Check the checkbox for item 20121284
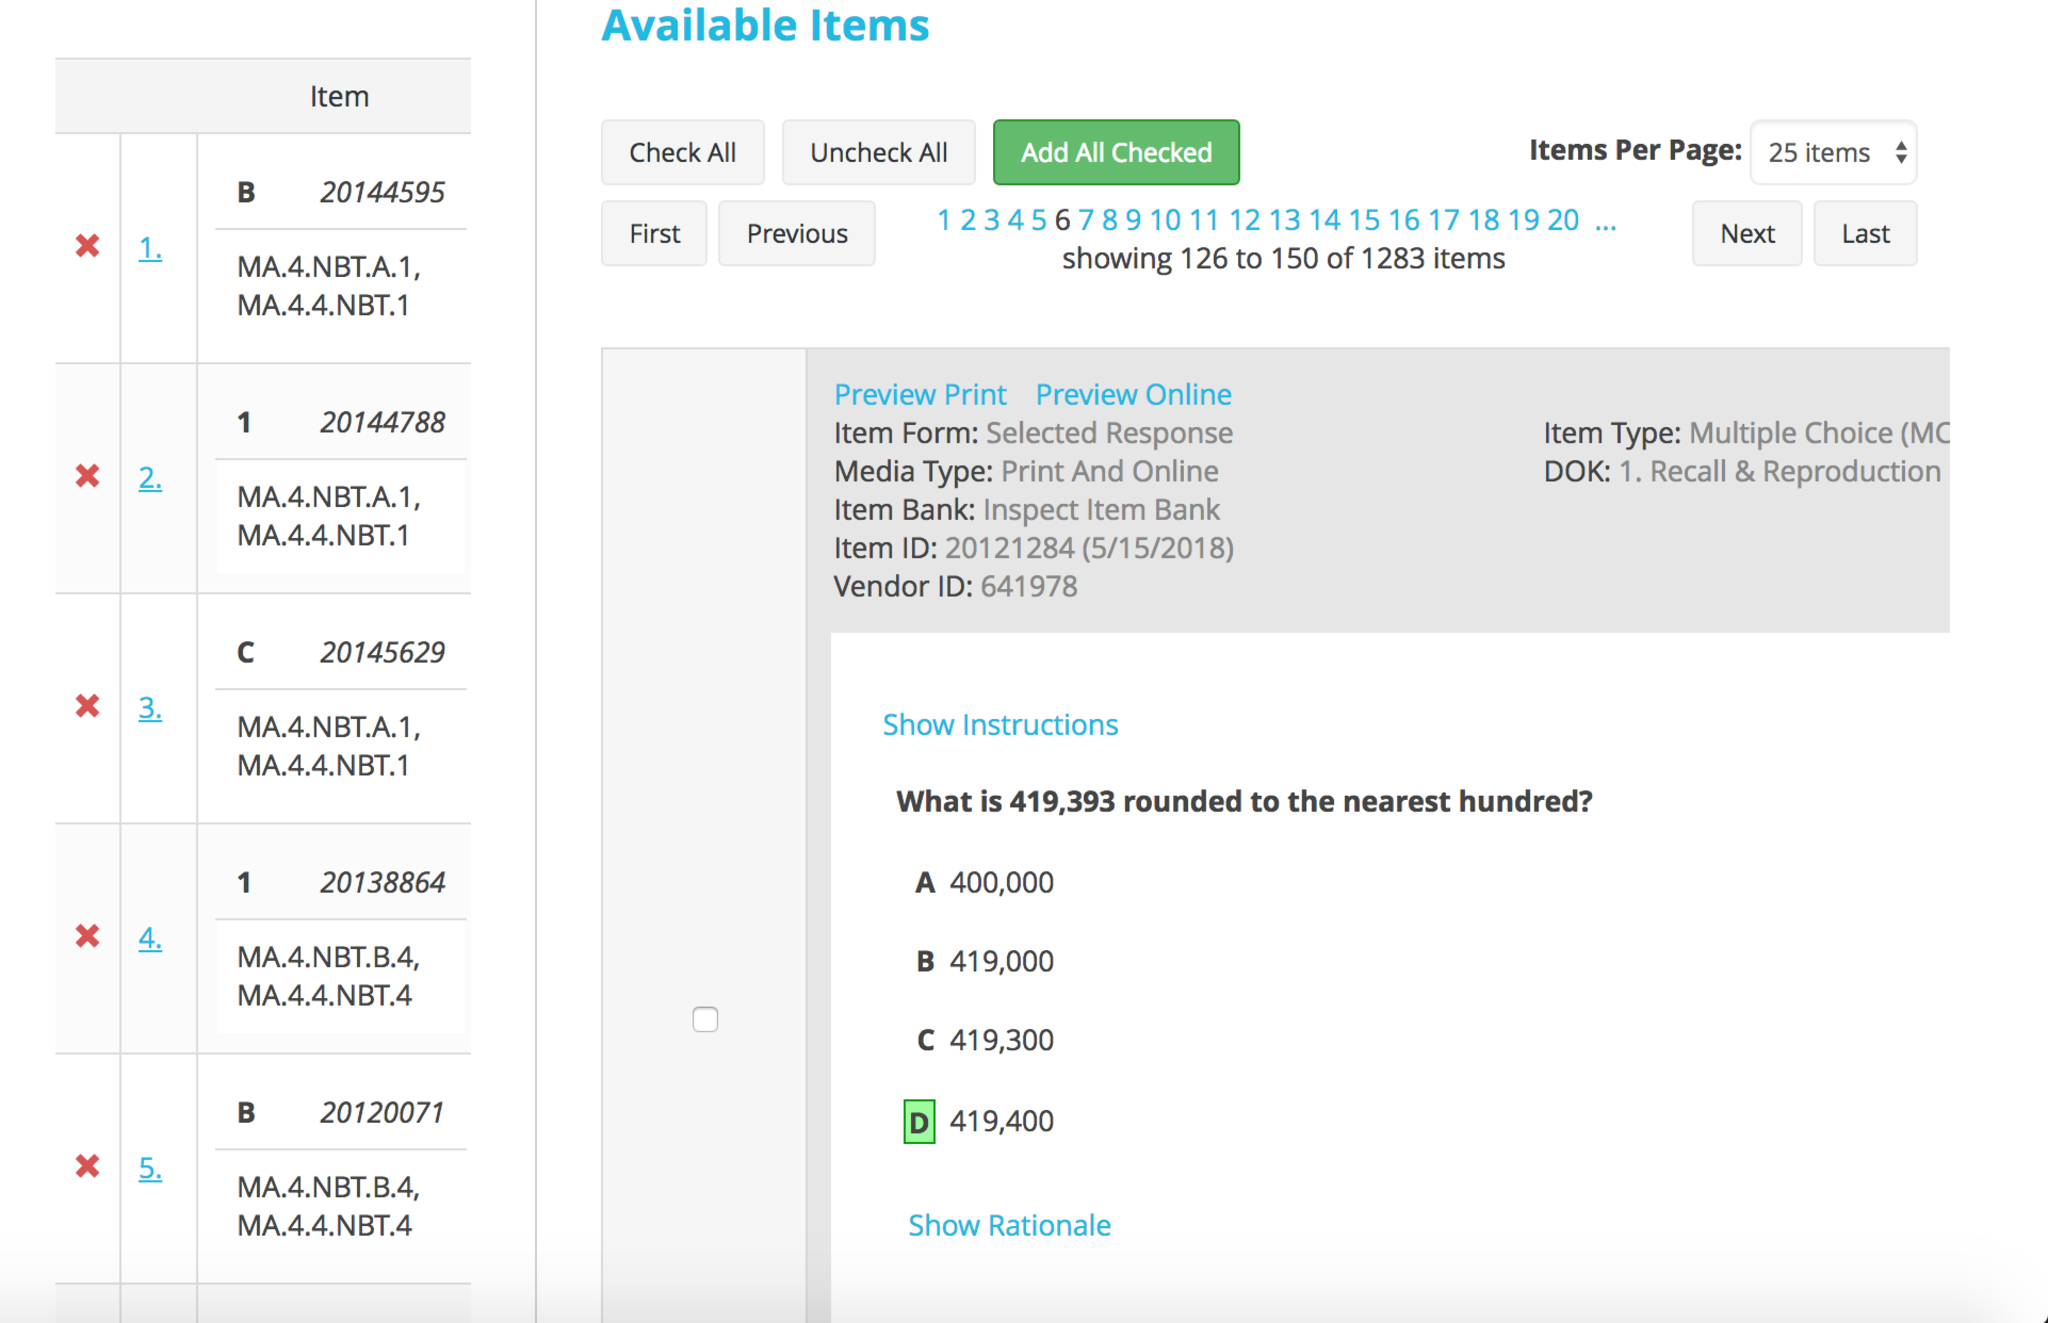This screenshot has width=2048, height=1323. [705, 1019]
